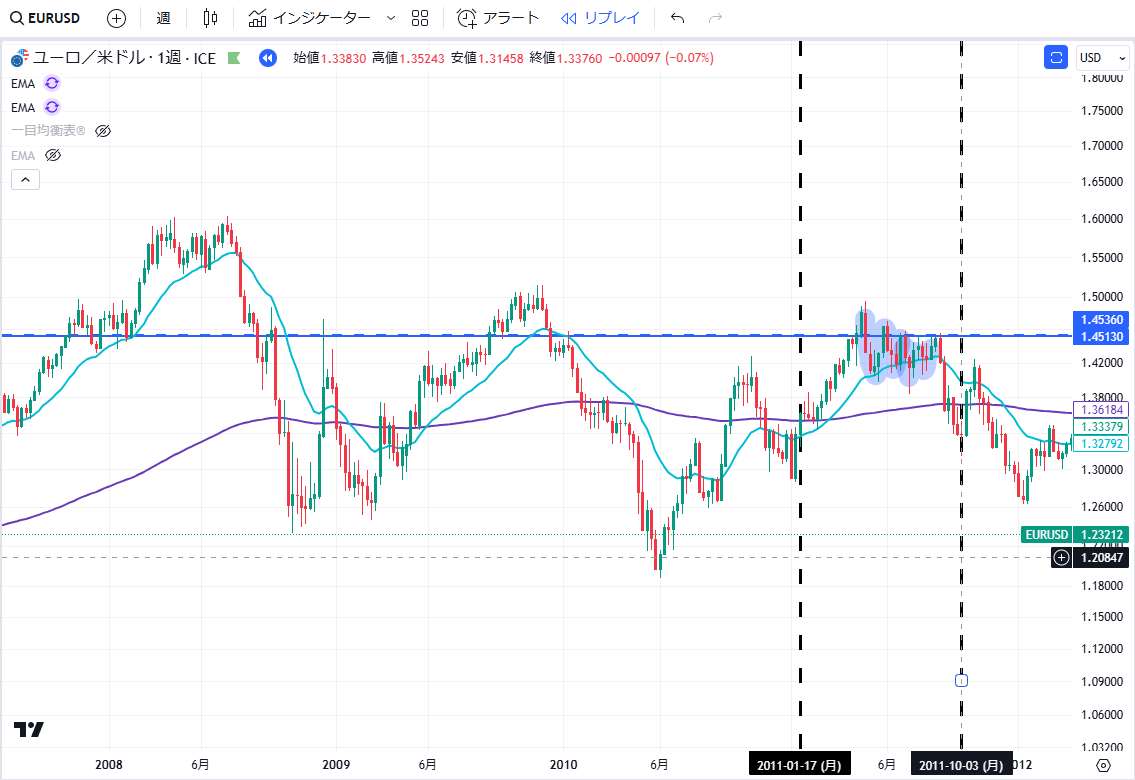This screenshot has width=1135, height=780.
Task: Click the blue replay rewind icon beside ICE
Action: pyautogui.click(x=267, y=58)
